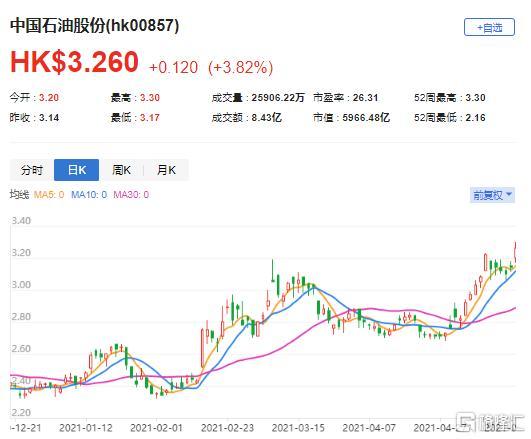This screenshot has width=531, height=439.
Task: Click the 成交额 8.43亿 value
Action: [x=266, y=118]
